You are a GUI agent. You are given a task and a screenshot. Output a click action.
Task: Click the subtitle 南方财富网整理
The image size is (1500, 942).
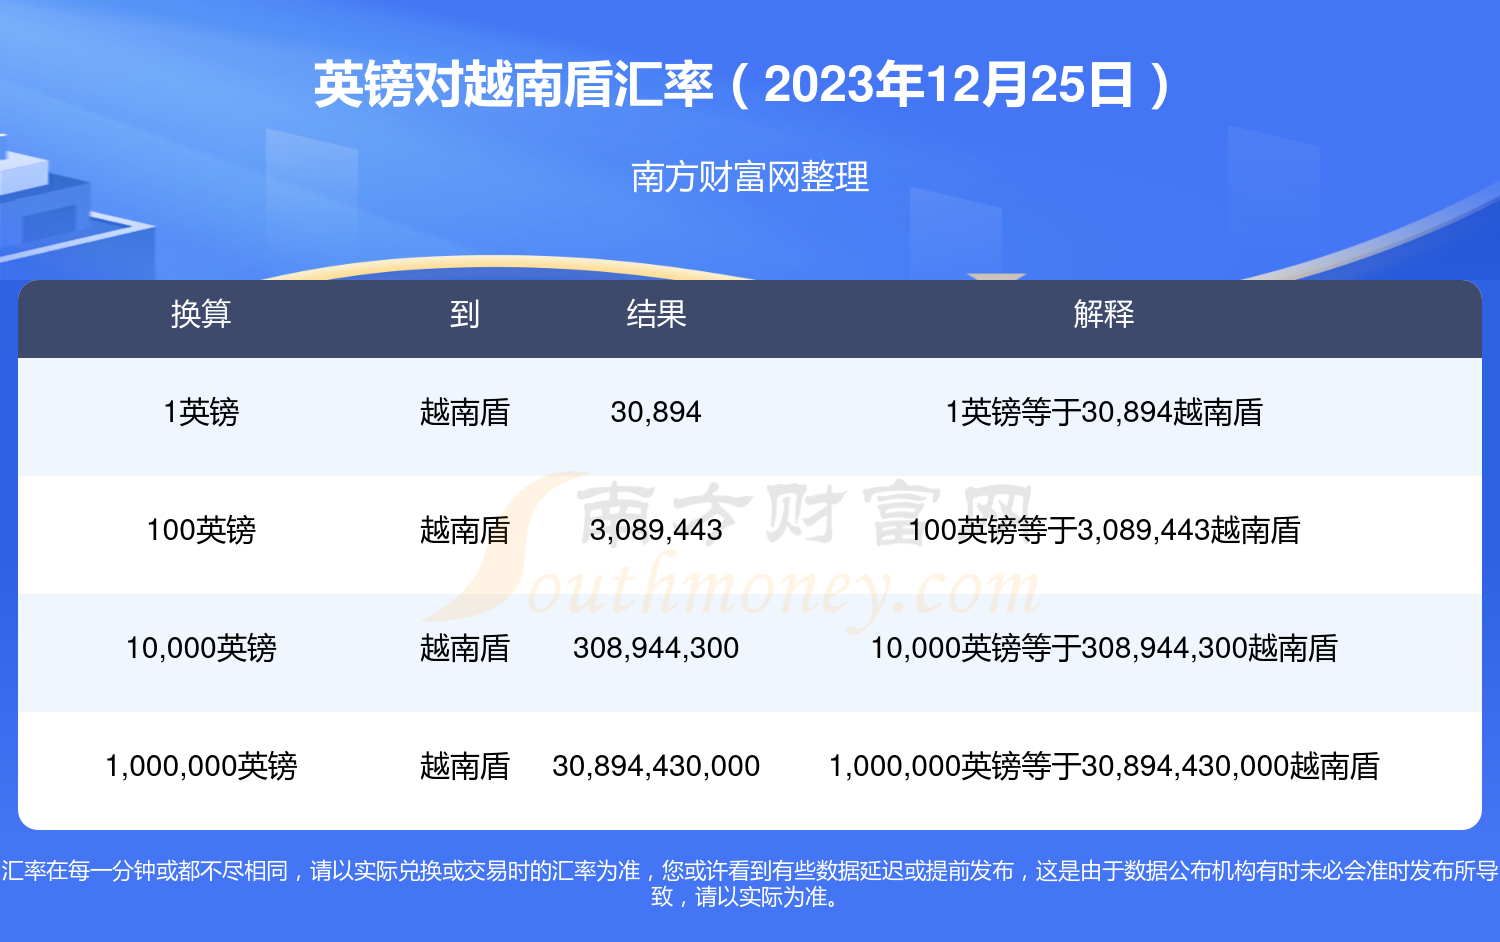coord(750,177)
